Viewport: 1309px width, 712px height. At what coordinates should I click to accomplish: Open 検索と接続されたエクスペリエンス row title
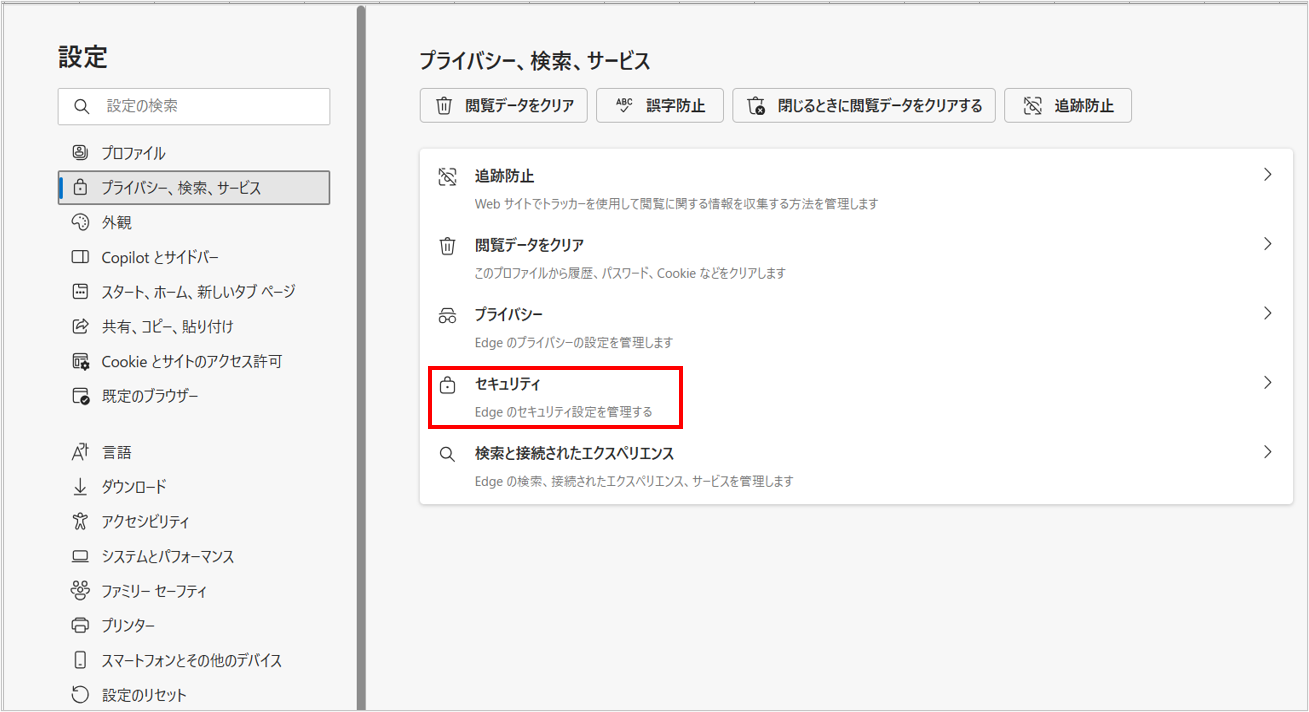574,453
